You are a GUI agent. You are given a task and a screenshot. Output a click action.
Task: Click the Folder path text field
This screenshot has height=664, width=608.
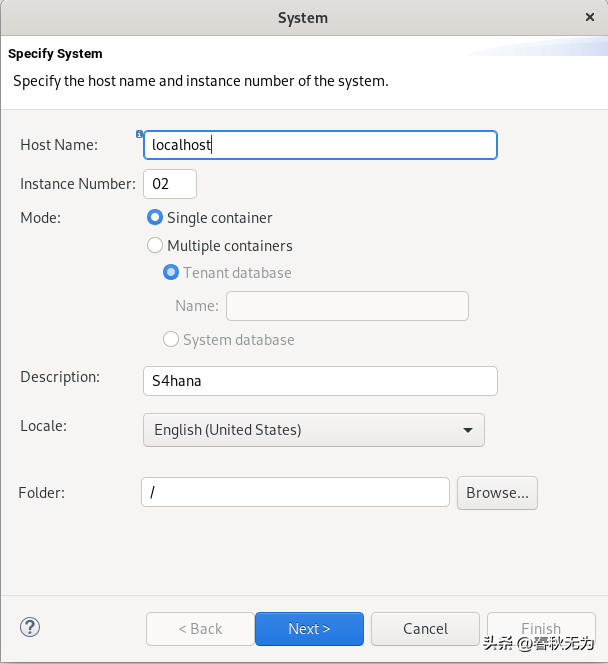[295, 492]
